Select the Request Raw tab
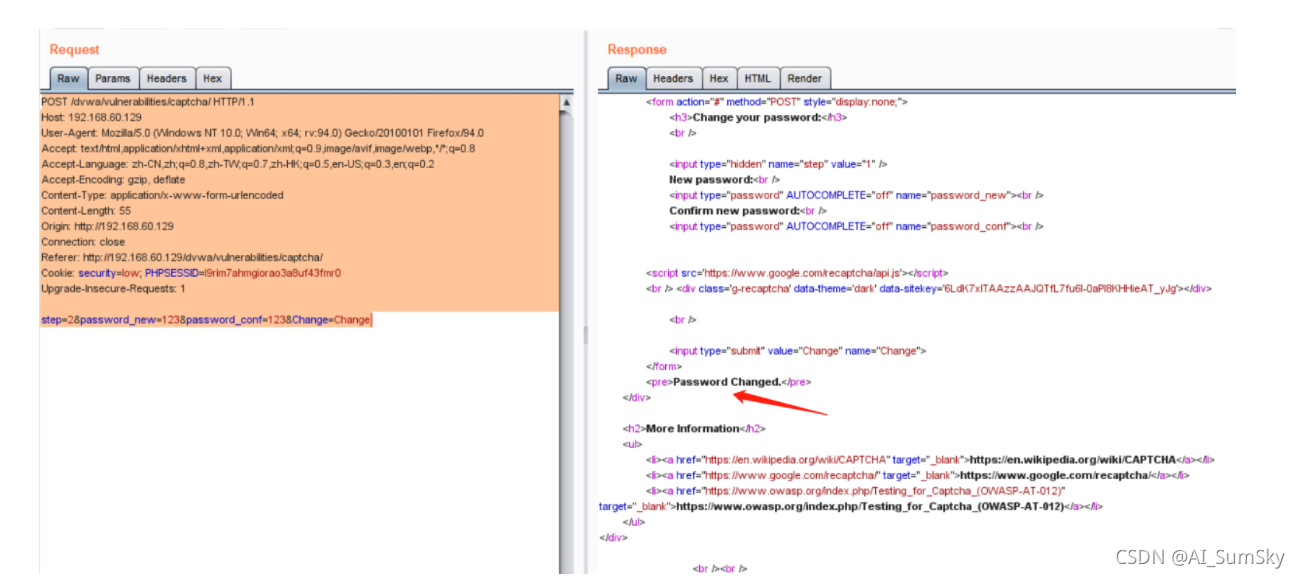 tap(68, 79)
